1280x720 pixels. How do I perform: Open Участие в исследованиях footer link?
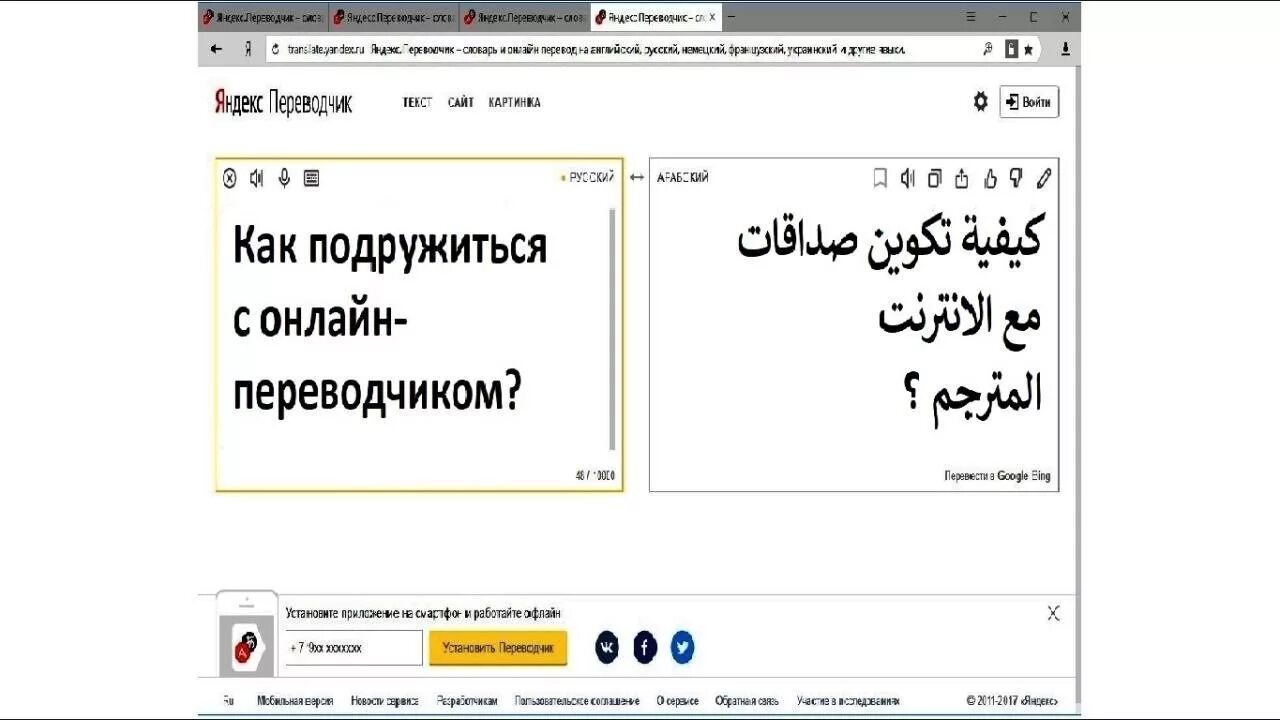848,701
